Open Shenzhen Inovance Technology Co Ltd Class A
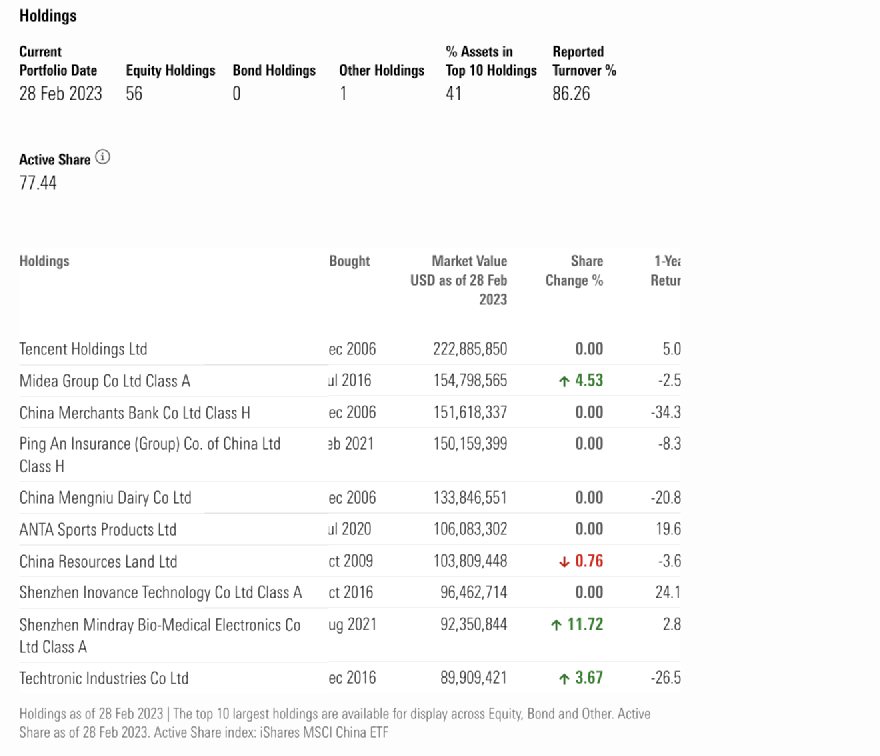Image resolution: width=880 pixels, height=756 pixels. [x=160, y=593]
